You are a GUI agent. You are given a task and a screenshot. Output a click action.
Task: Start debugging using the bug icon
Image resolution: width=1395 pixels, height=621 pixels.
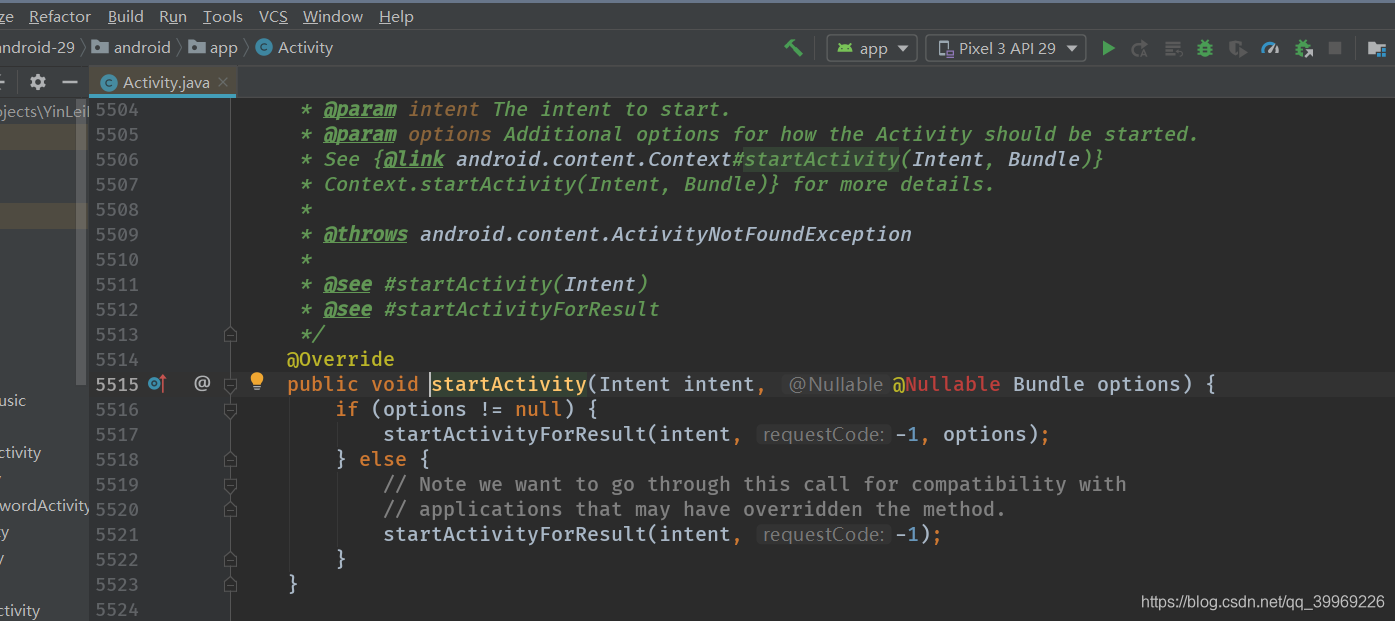tap(1204, 47)
